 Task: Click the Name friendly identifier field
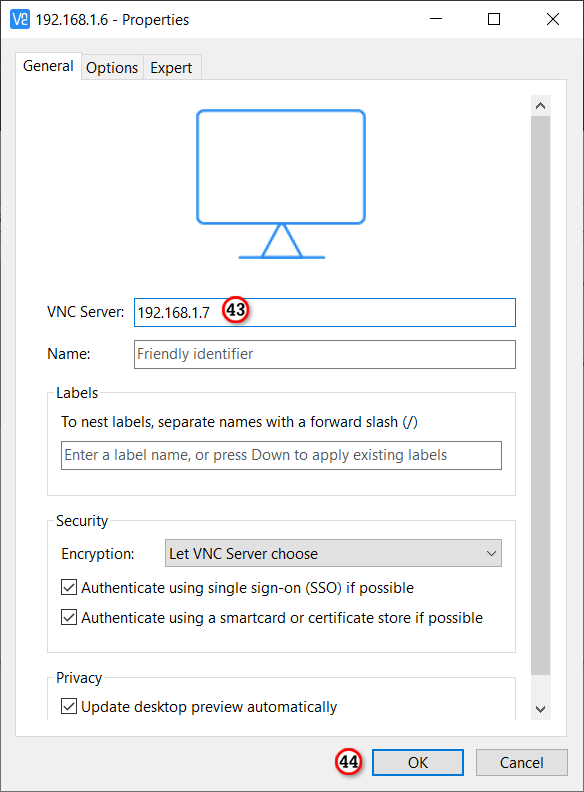point(325,354)
